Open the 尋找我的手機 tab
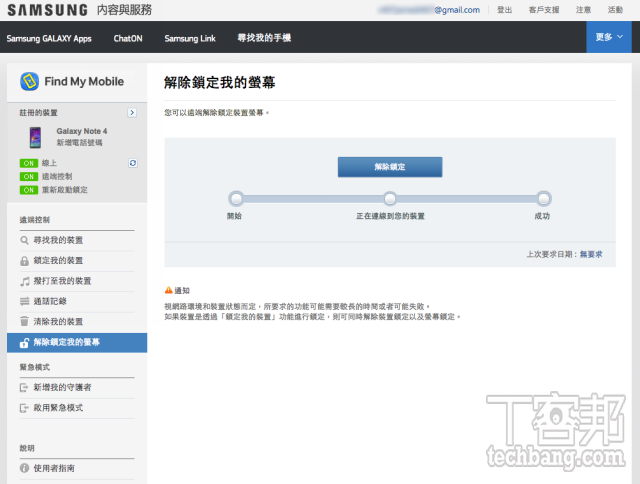Screen dimensions: 640x484 coord(264,38)
